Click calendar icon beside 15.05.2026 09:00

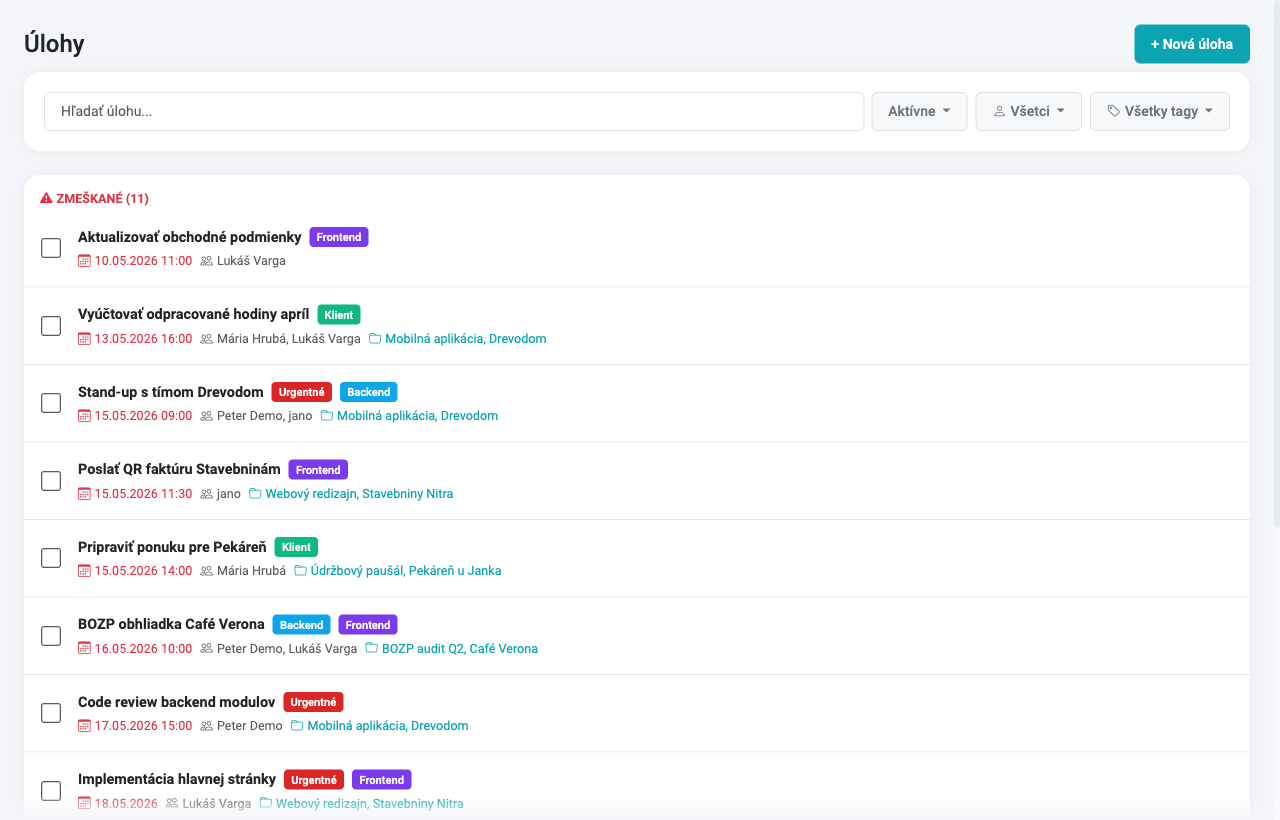84,416
